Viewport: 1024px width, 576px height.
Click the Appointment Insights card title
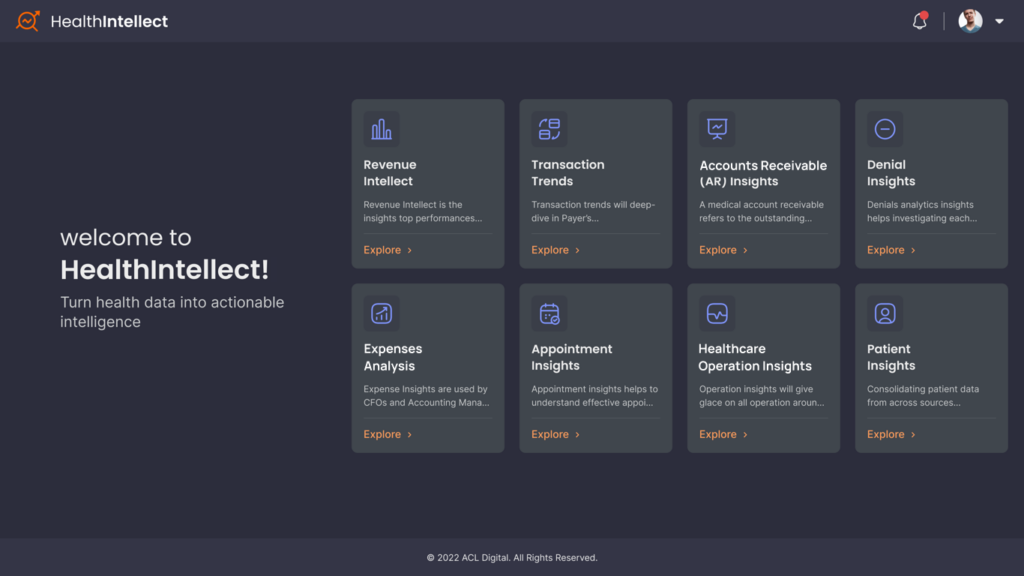pyautogui.click(x=571, y=357)
